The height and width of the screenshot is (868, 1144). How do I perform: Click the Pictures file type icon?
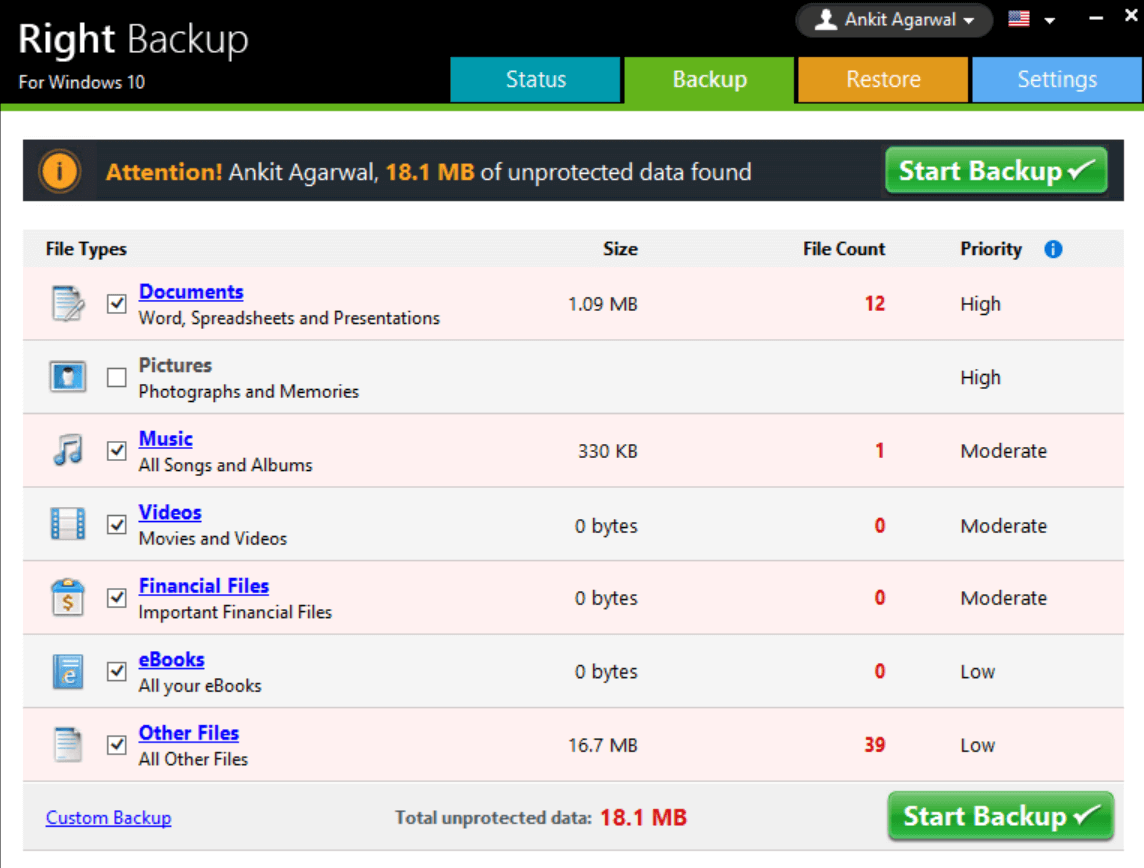click(x=67, y=377)
